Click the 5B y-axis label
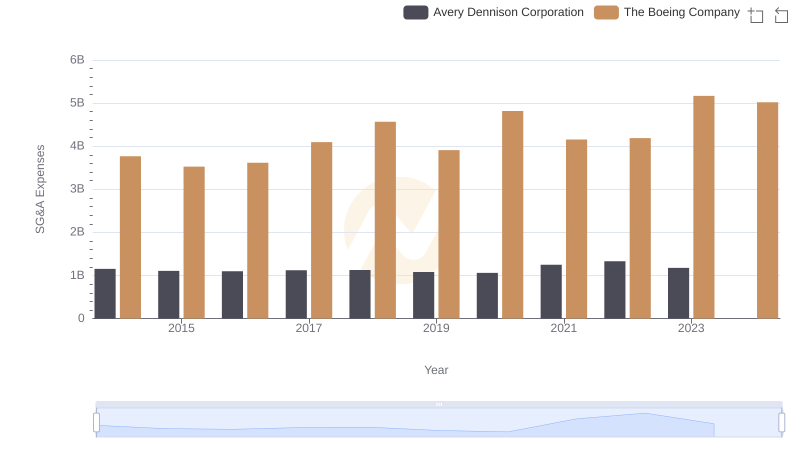 [x=77, y=103]
